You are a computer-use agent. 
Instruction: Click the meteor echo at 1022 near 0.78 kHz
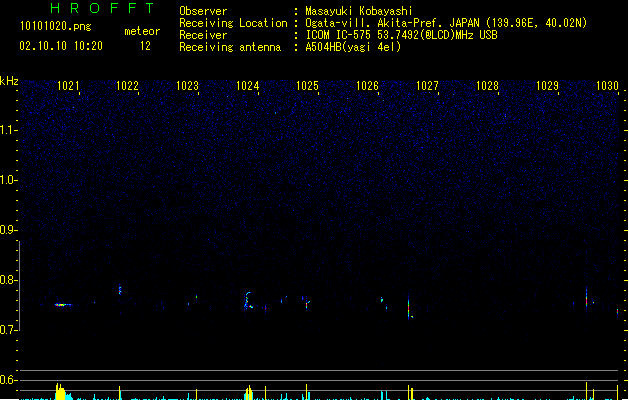click(120, 289)
